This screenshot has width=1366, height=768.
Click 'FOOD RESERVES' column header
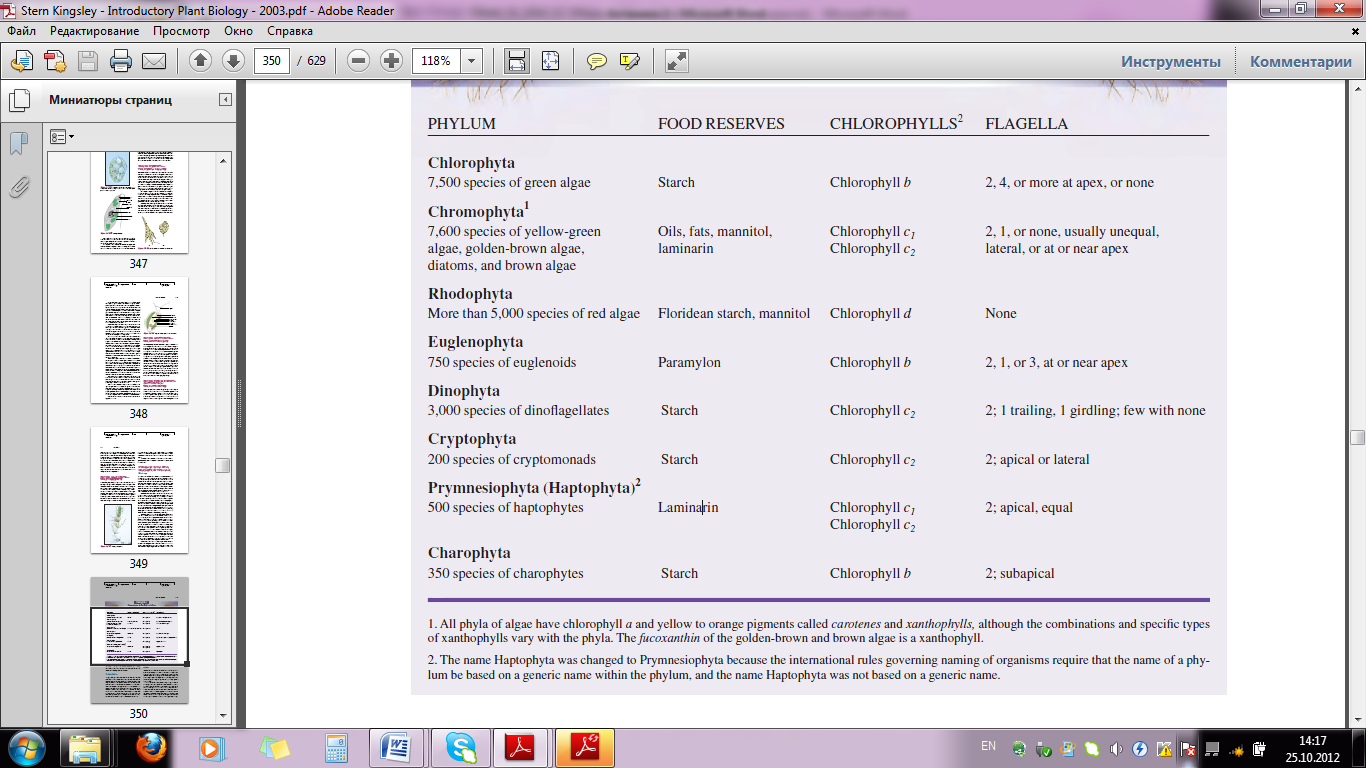[x=721, y=124]
